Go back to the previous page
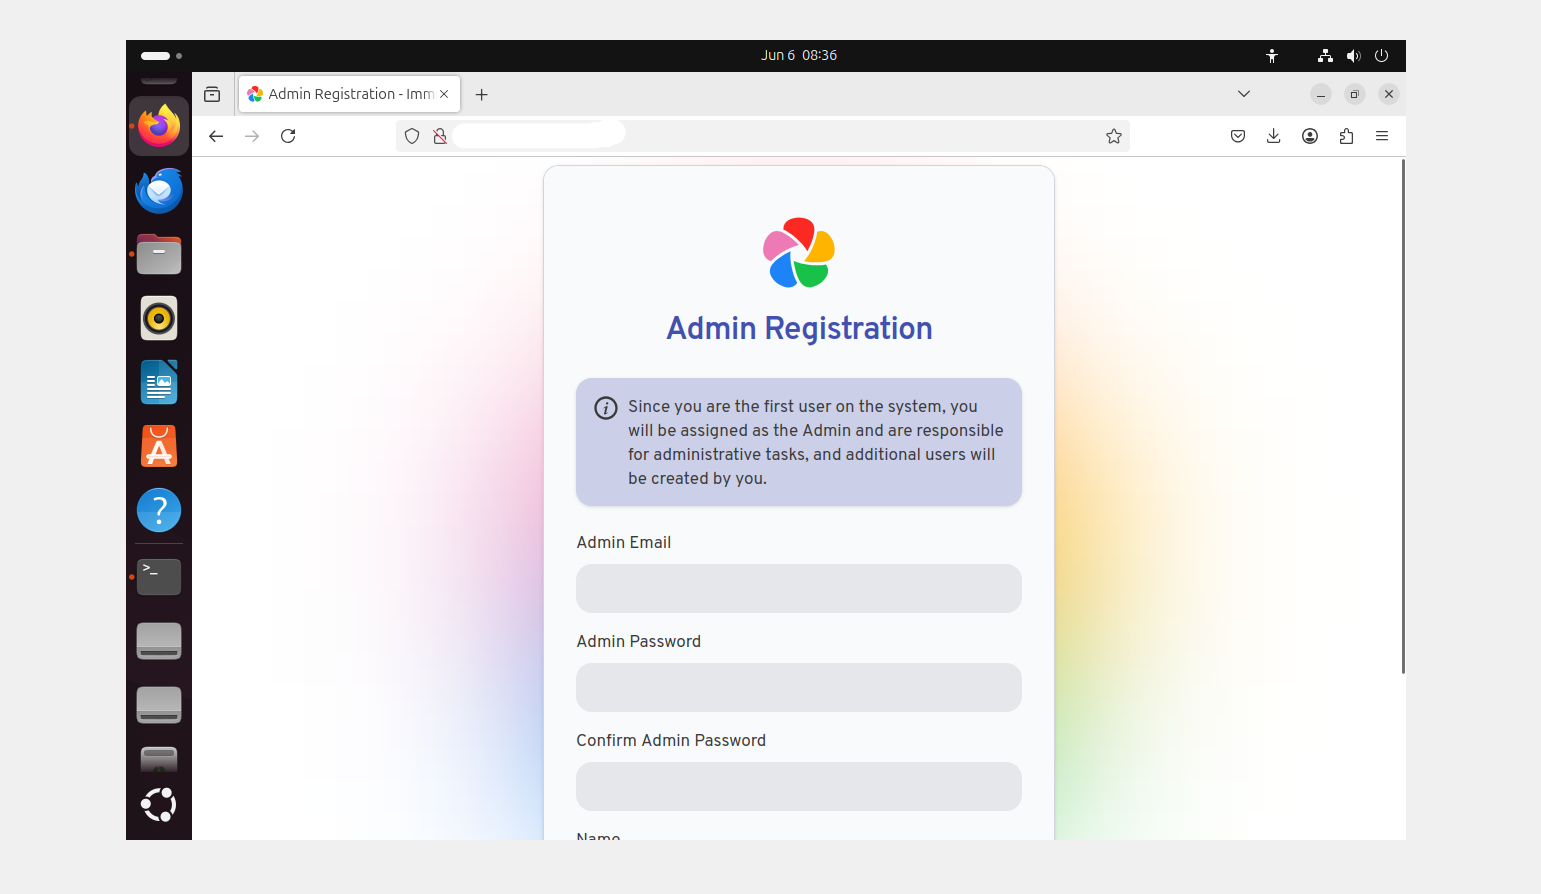This screenshot has height=894, width=1541. tap(216, 136)
